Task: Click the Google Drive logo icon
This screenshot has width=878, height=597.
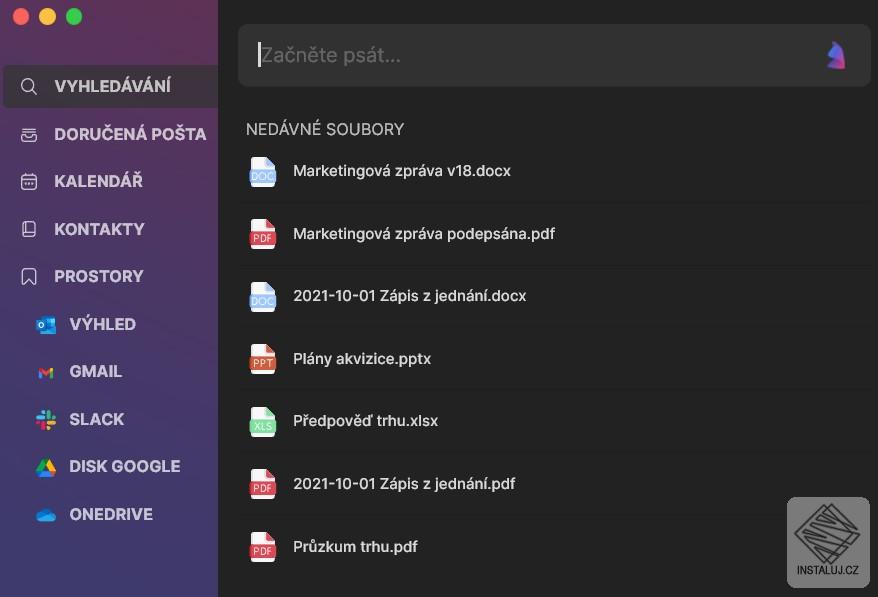Action: point(46,467)
